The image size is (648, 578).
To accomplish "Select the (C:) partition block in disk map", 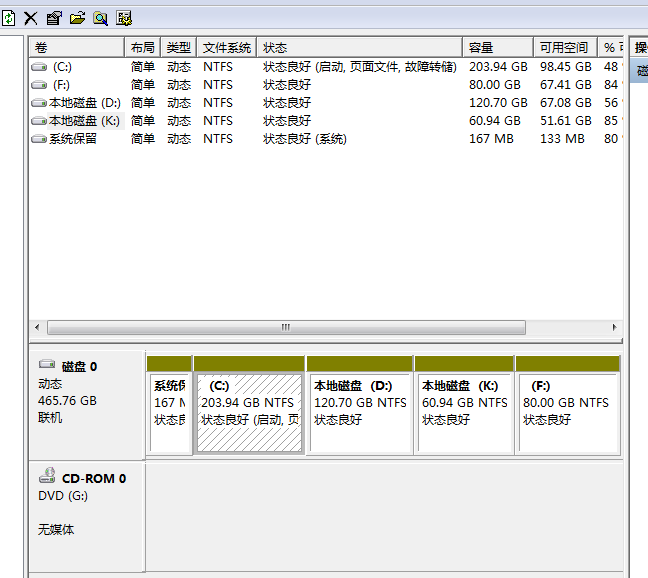I will click(x=249, y=412).
